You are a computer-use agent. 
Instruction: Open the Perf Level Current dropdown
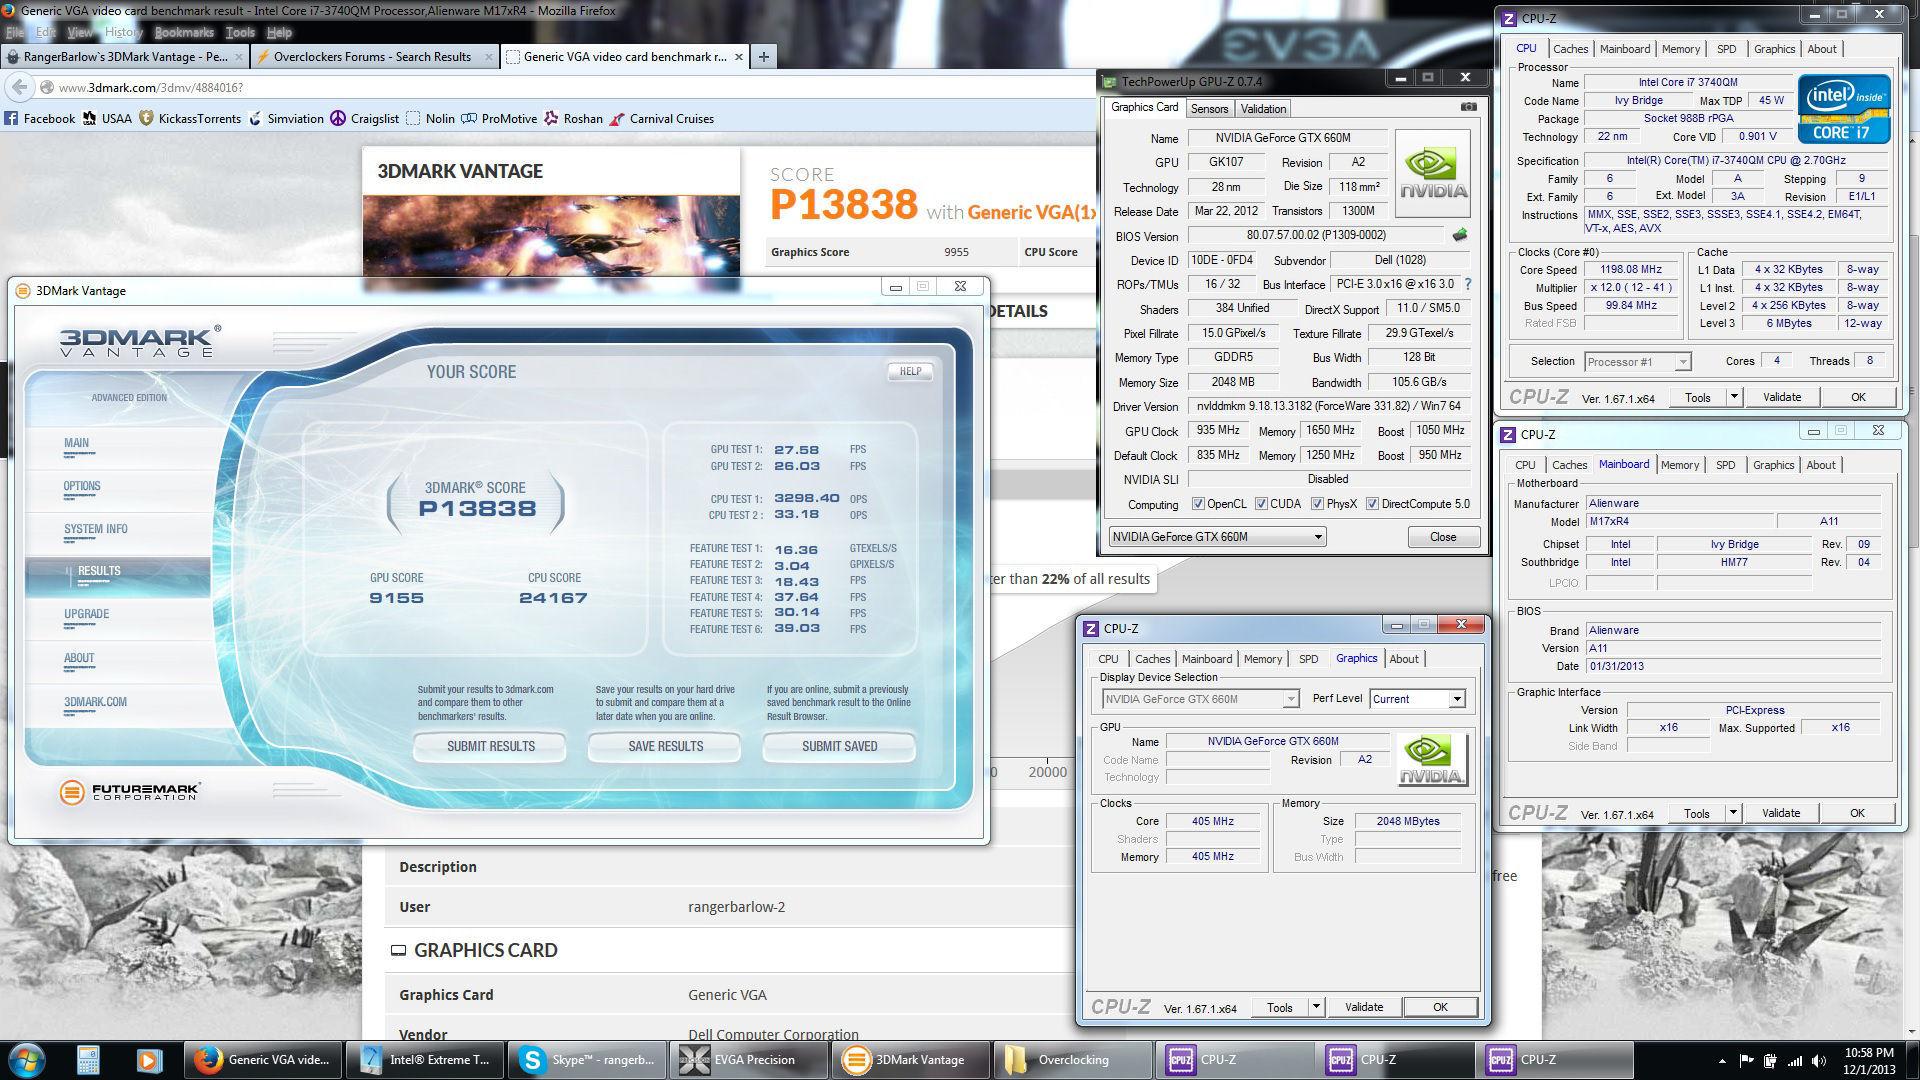point(1417,699)
